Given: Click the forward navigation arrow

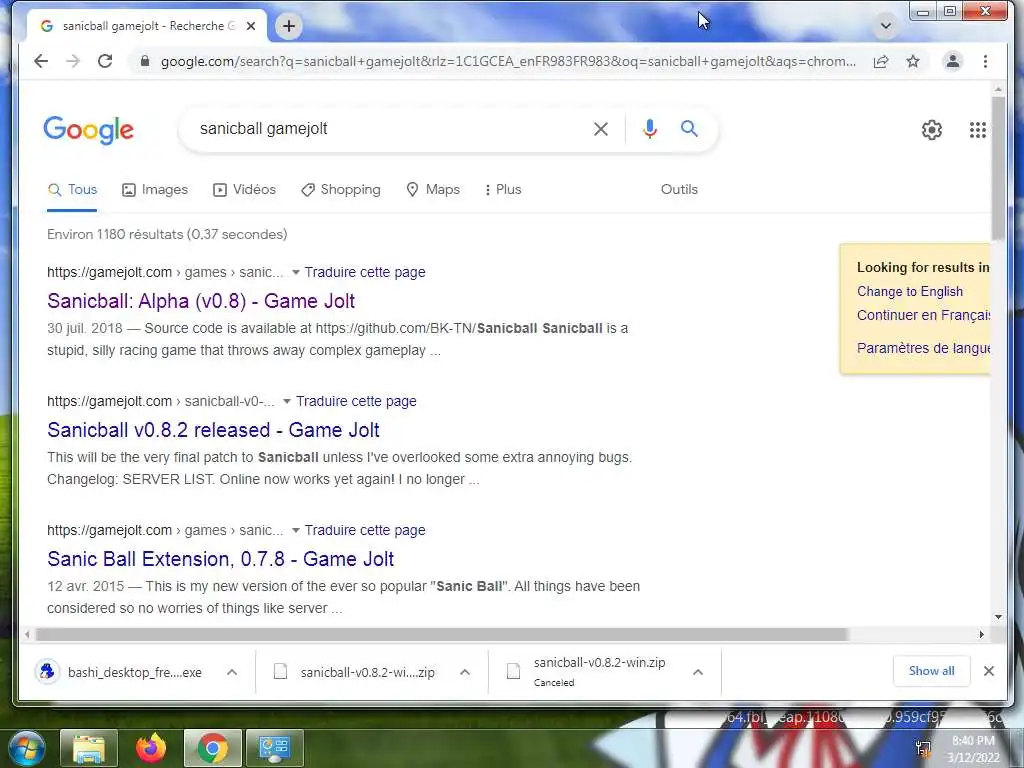Looking at the screenshot, I should tap(73, 61).
